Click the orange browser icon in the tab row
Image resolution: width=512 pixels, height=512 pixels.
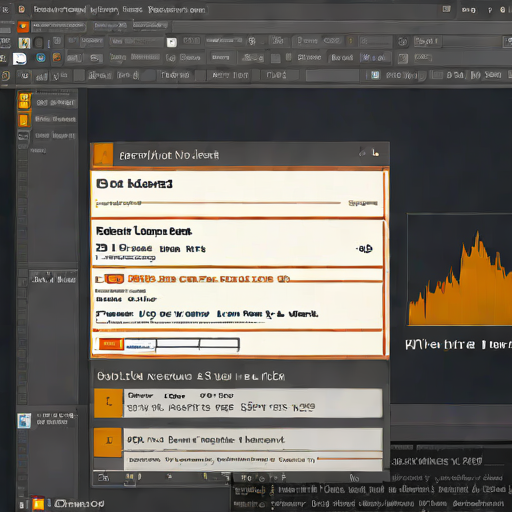[23, 26]
